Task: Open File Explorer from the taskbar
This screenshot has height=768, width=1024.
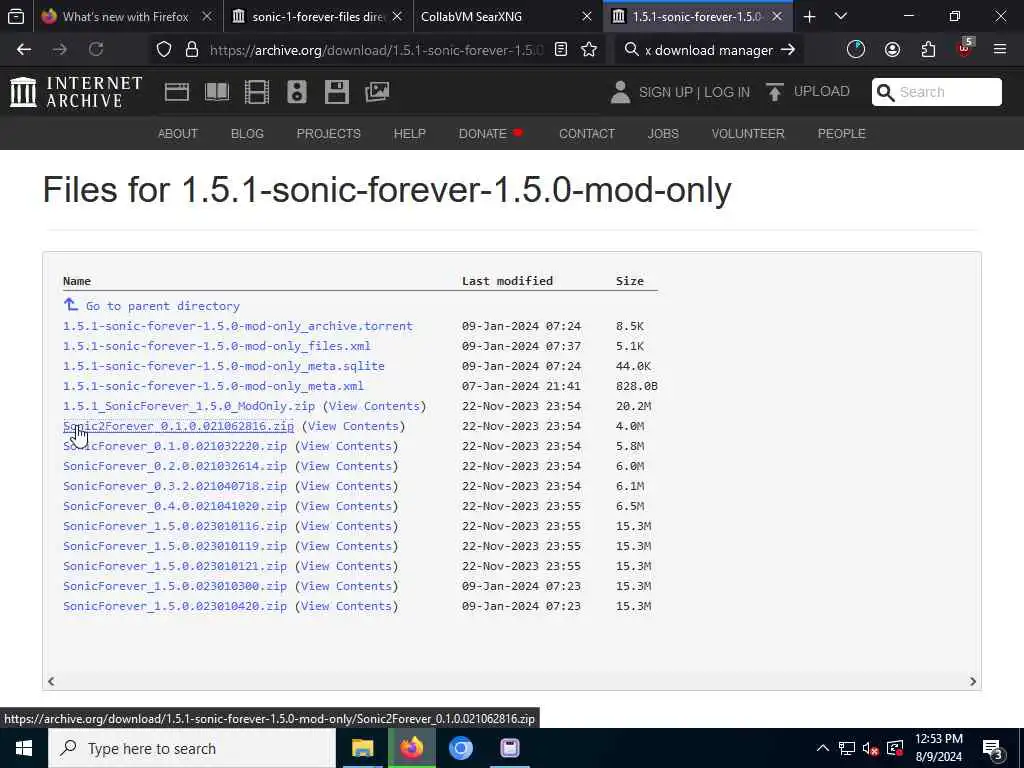Action: (362, 748)
